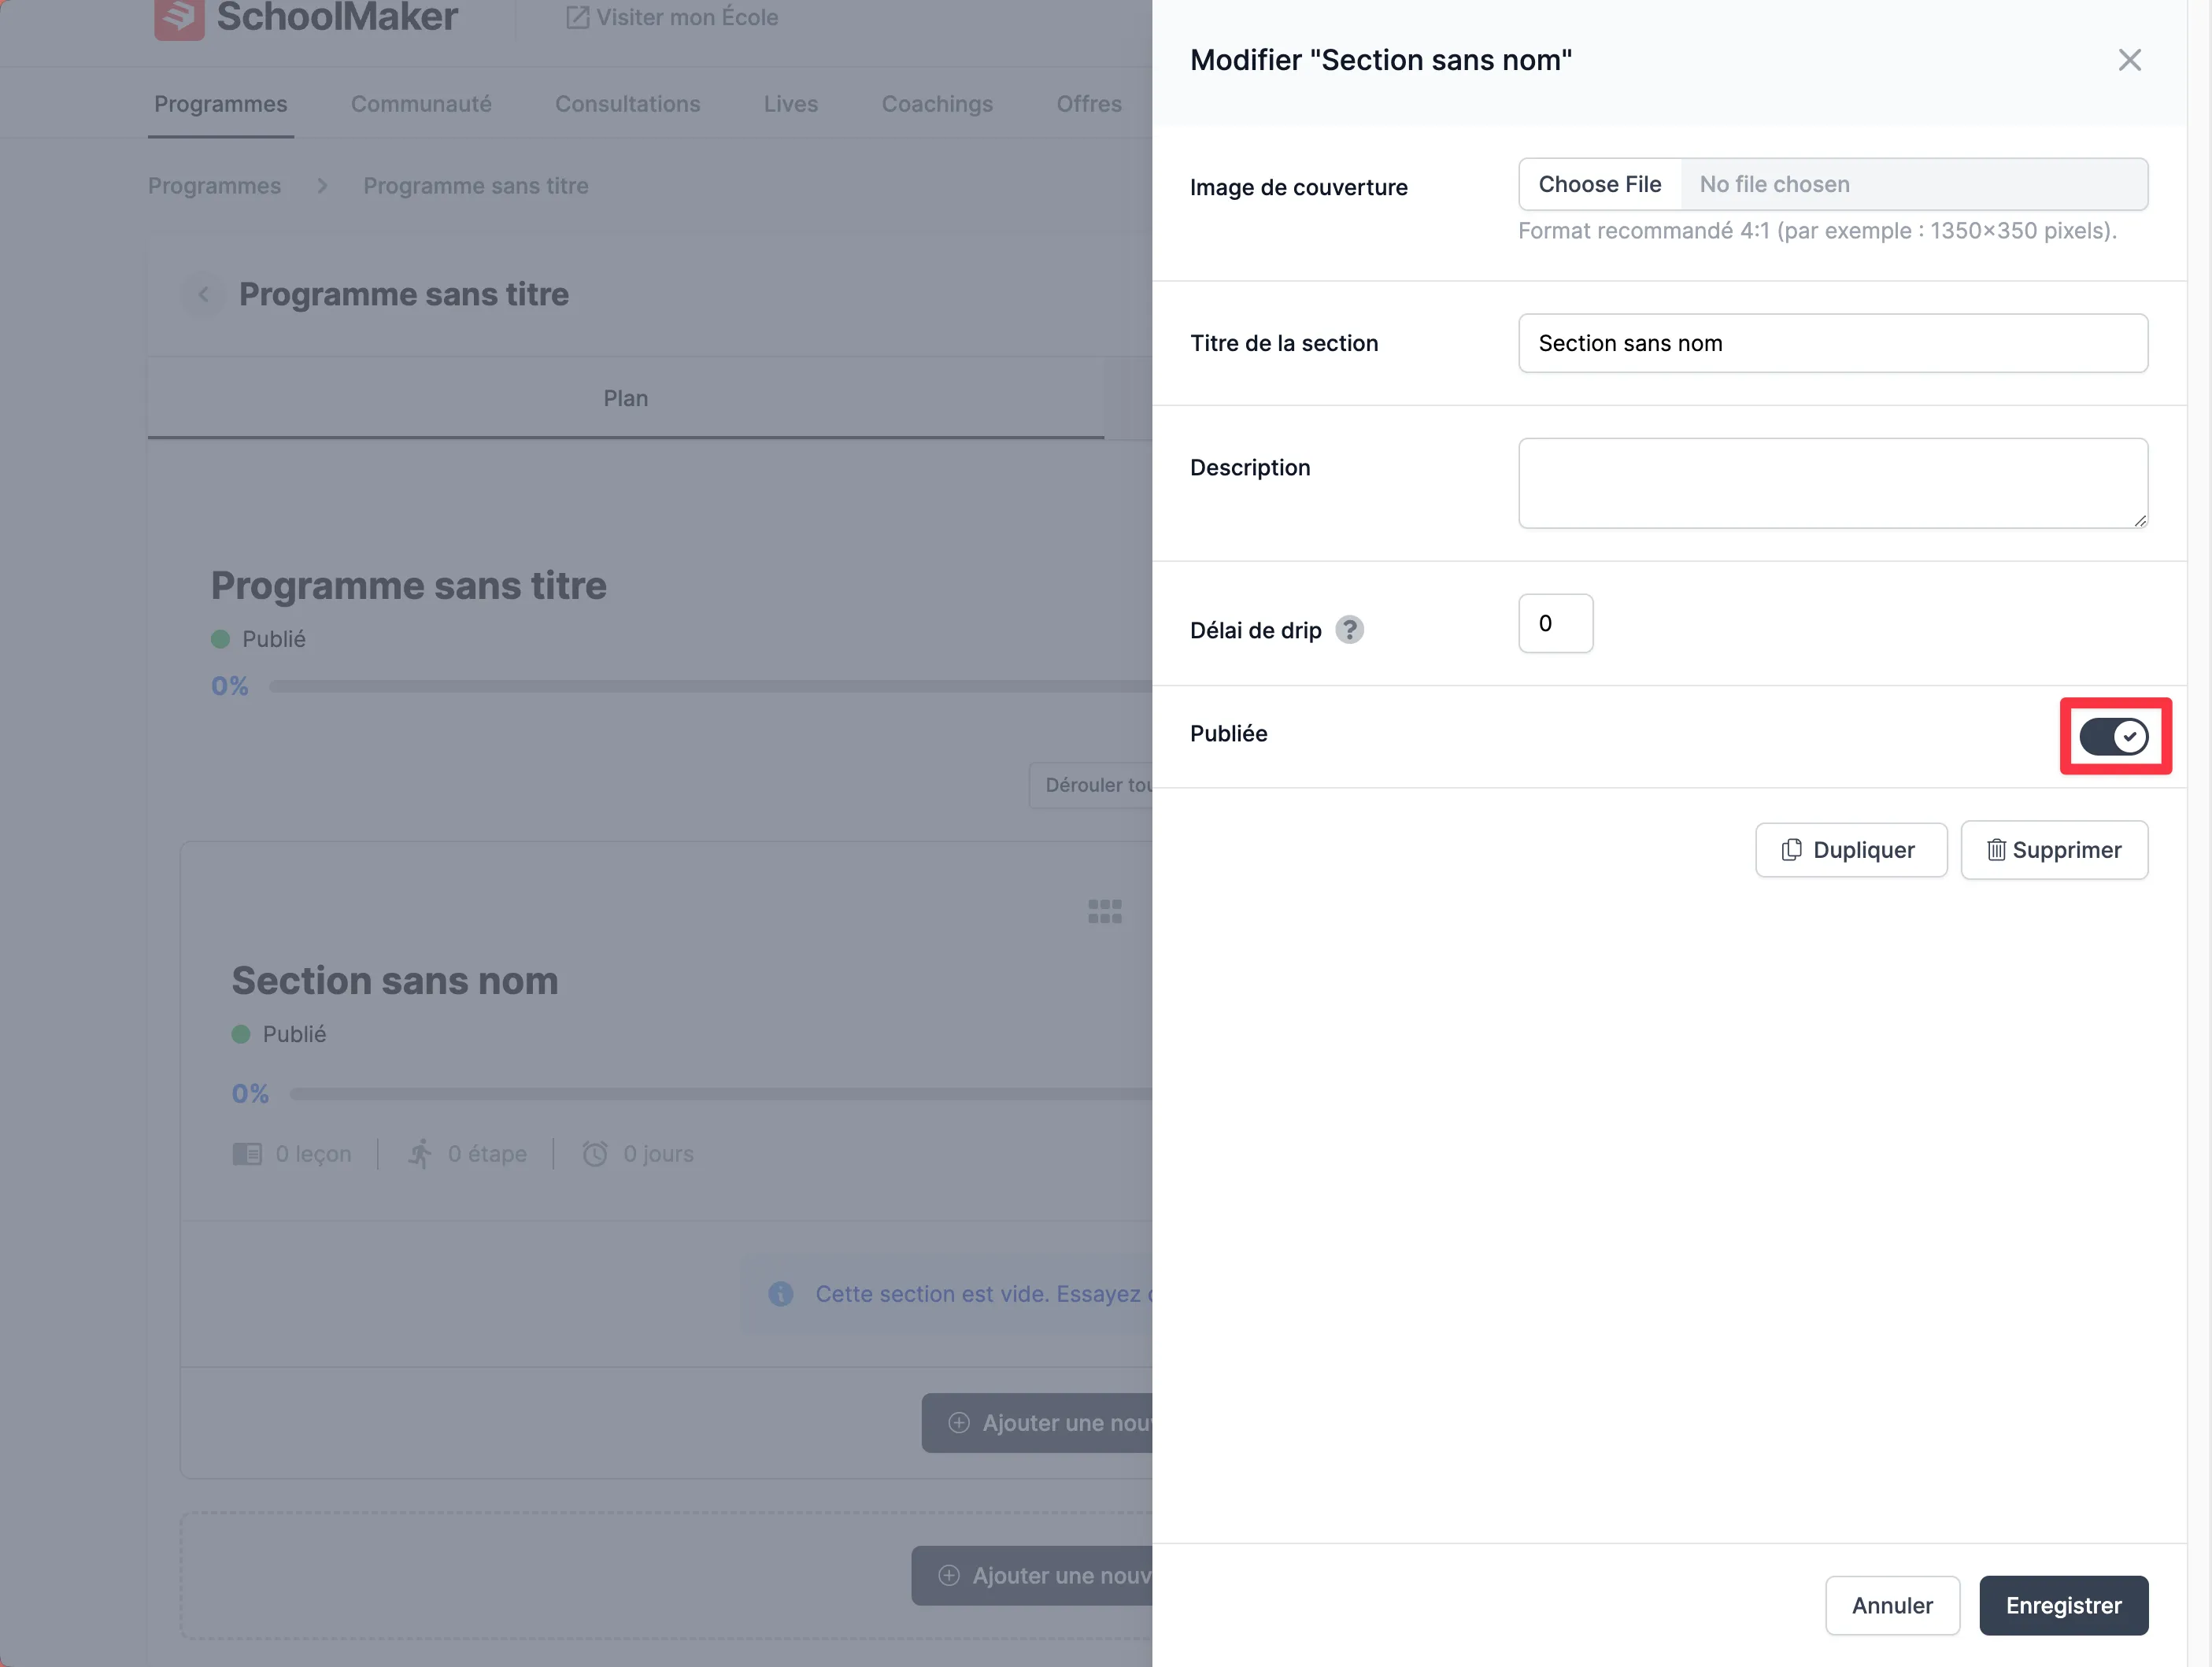The height and width of the screenshot is (1667, 2212).
Task: Click Programme sans titre breadcrumb
Action: [x=475, y=186]
